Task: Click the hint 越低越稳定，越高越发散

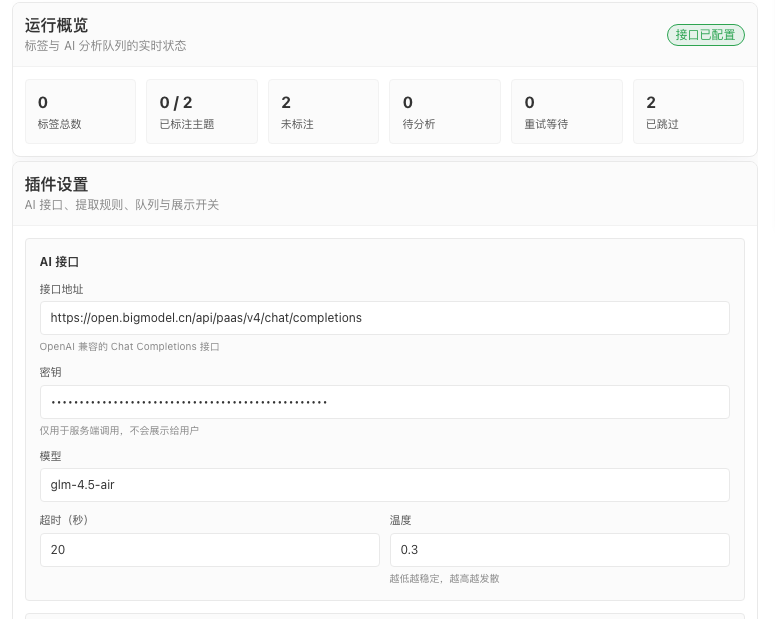Action: [444, 578]
